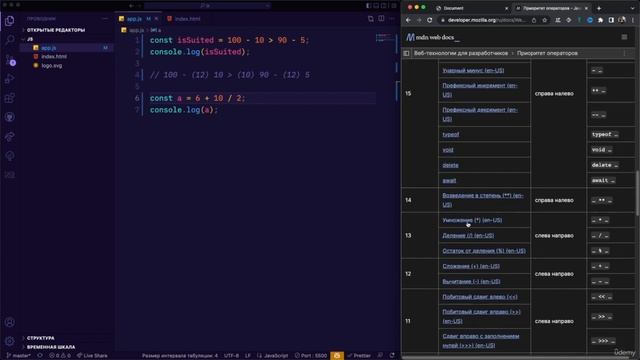Image resolution: width=640 pixels, height=360 pixels.
Task: Open the MDN hamburger menu
Action: pyautogui.click(x=624, y=37)
